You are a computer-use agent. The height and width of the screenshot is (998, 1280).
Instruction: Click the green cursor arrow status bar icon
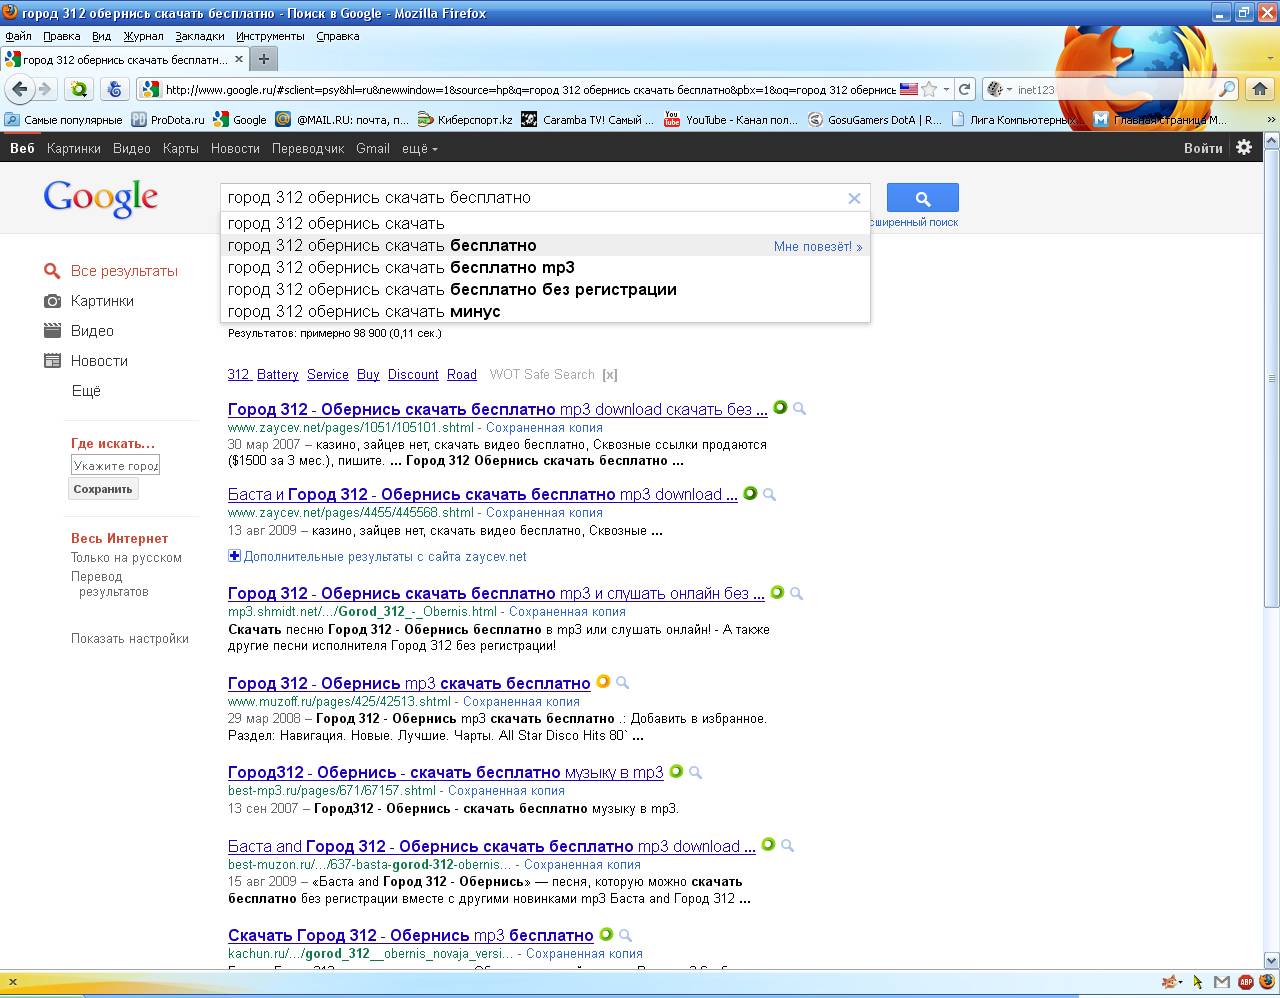[x=1198, y=982]
